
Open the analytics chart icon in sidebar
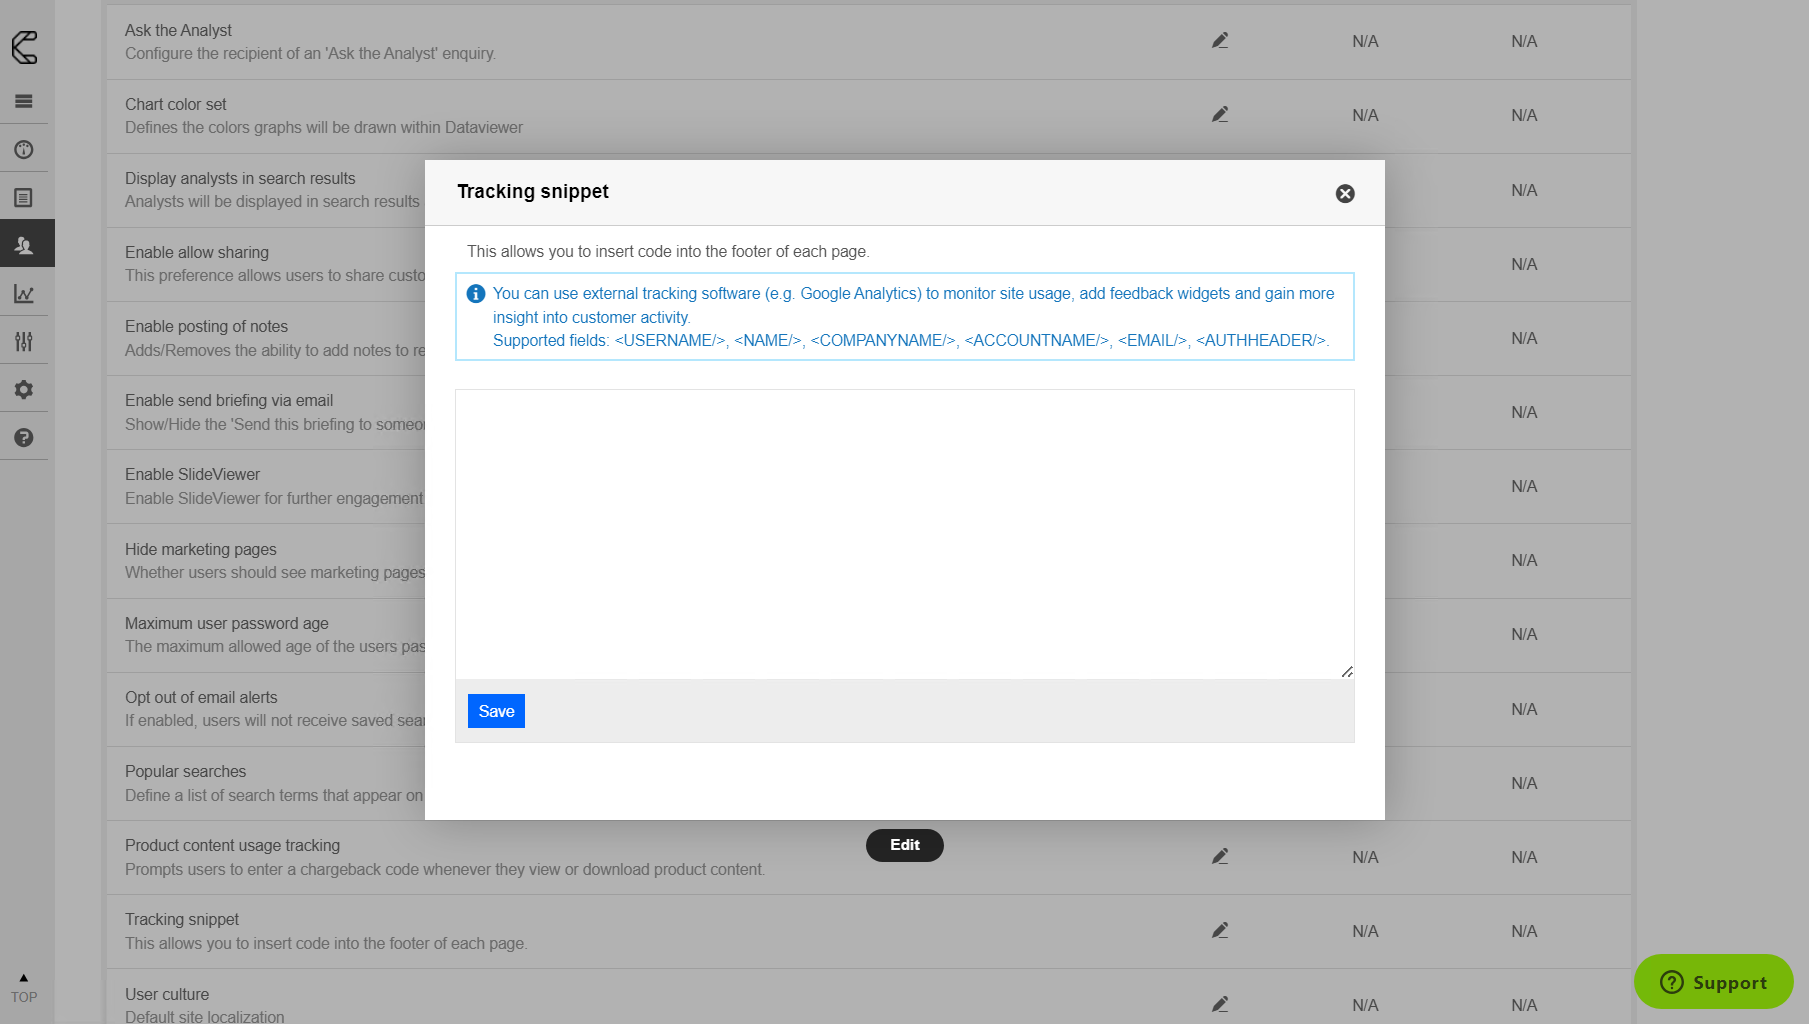25,292
